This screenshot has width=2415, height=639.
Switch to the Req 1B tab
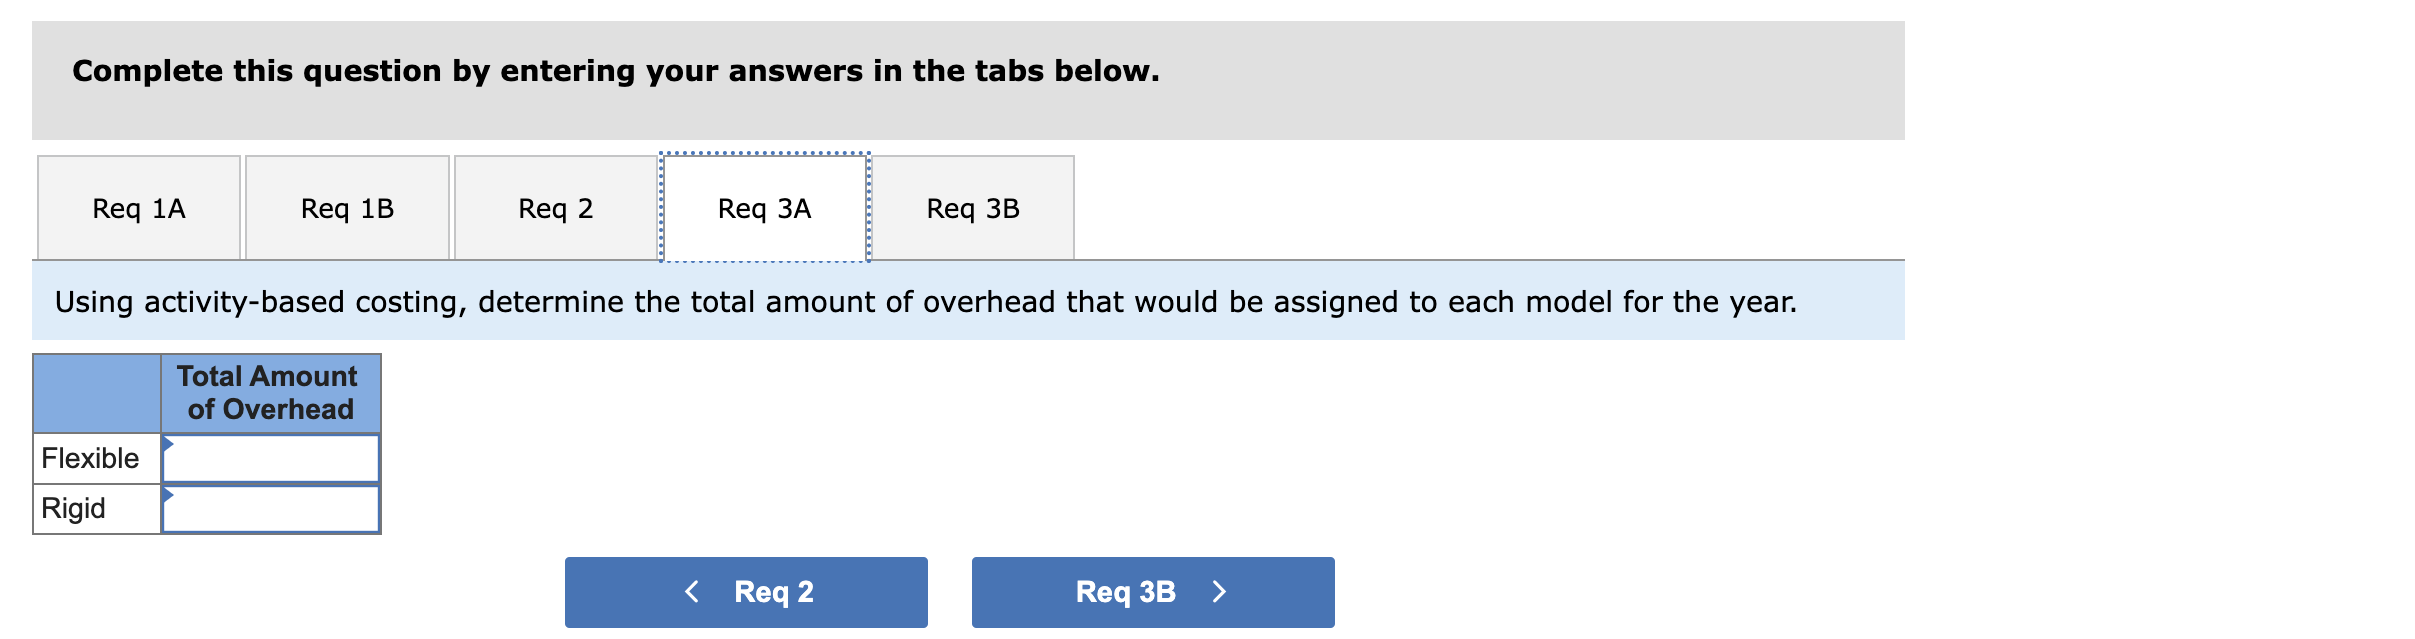click(x=347, y=208)
